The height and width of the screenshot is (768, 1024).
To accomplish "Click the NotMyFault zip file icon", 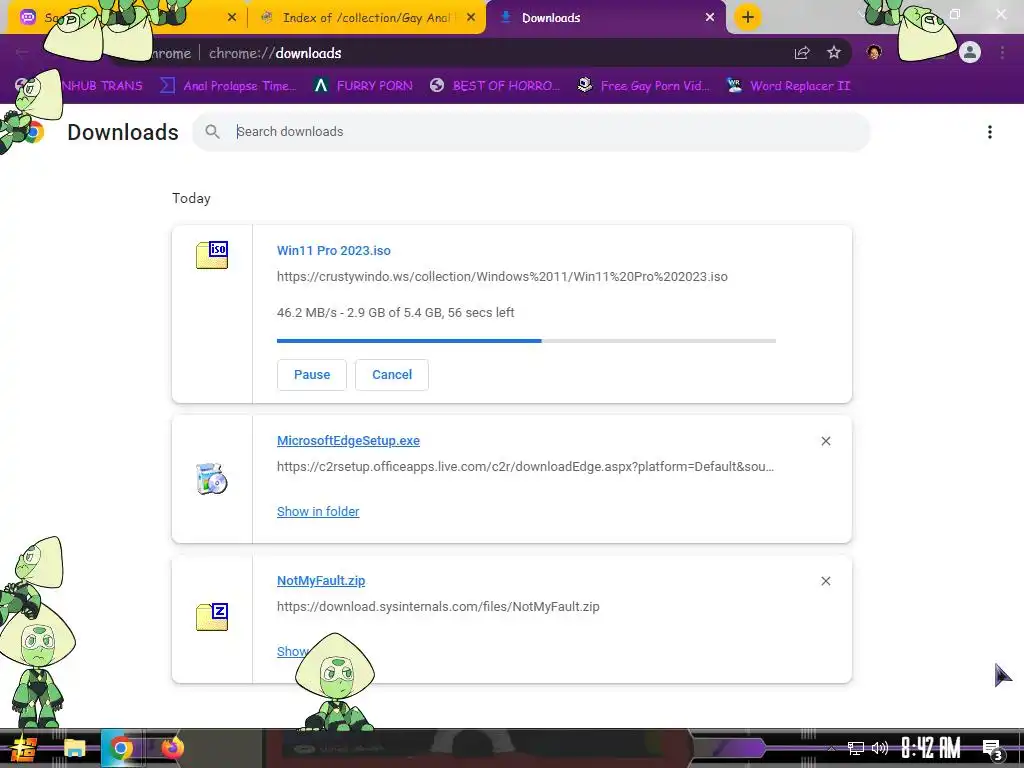I will point(212,616).
